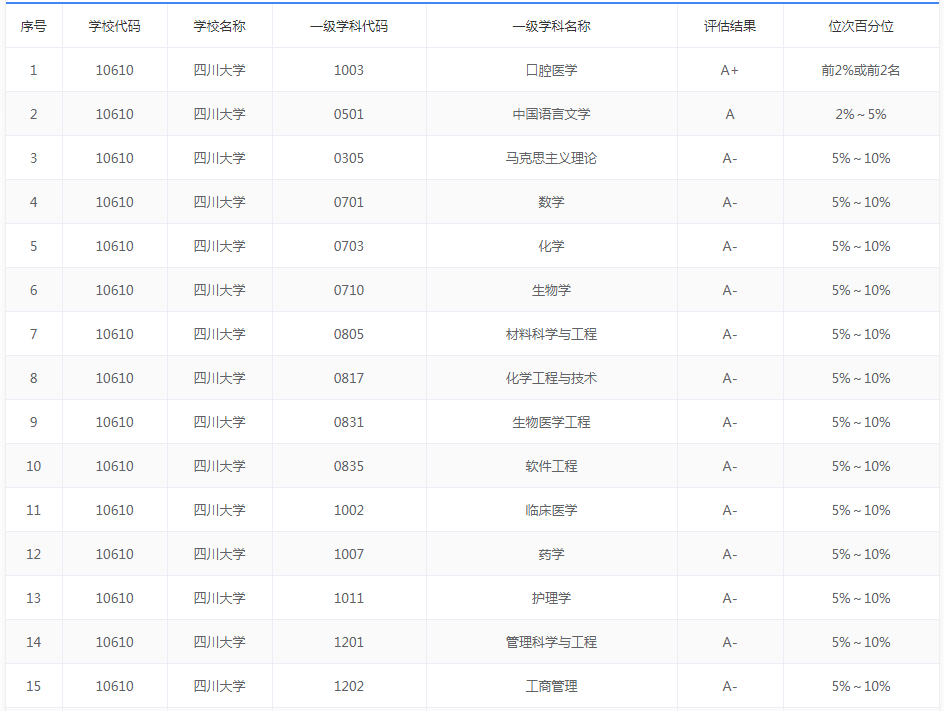Image resolution: width=944 pixels, height=711 pixels.
Task: Click subject code 0835
Action: pyautogui.click(x=349, y=465)
